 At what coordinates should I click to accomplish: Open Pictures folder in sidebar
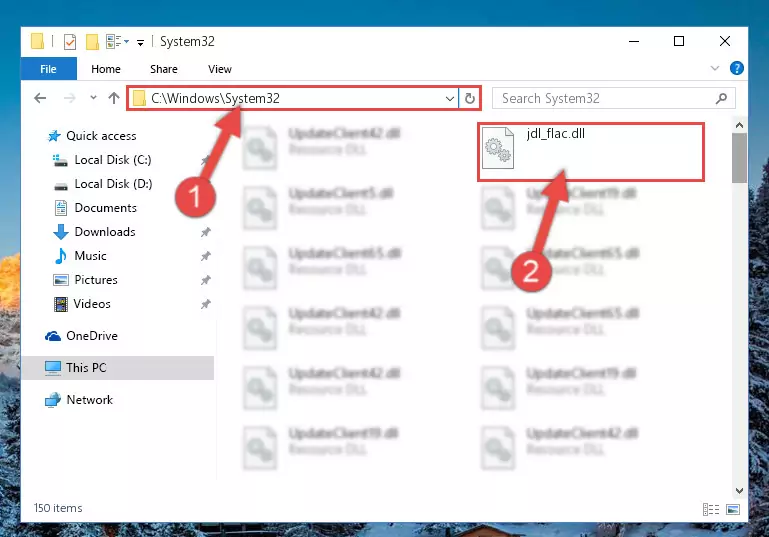pos(96,280)
